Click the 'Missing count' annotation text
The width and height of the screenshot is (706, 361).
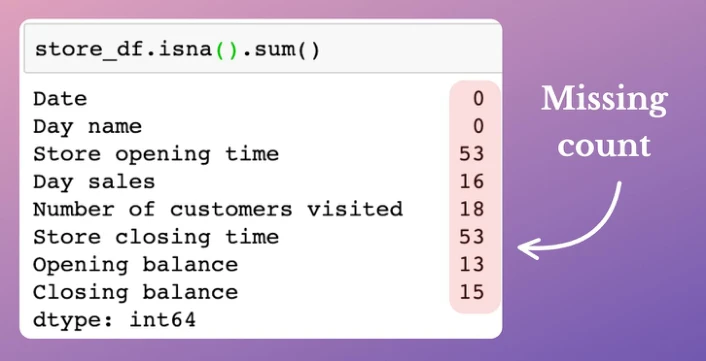[x=604, y=122]
